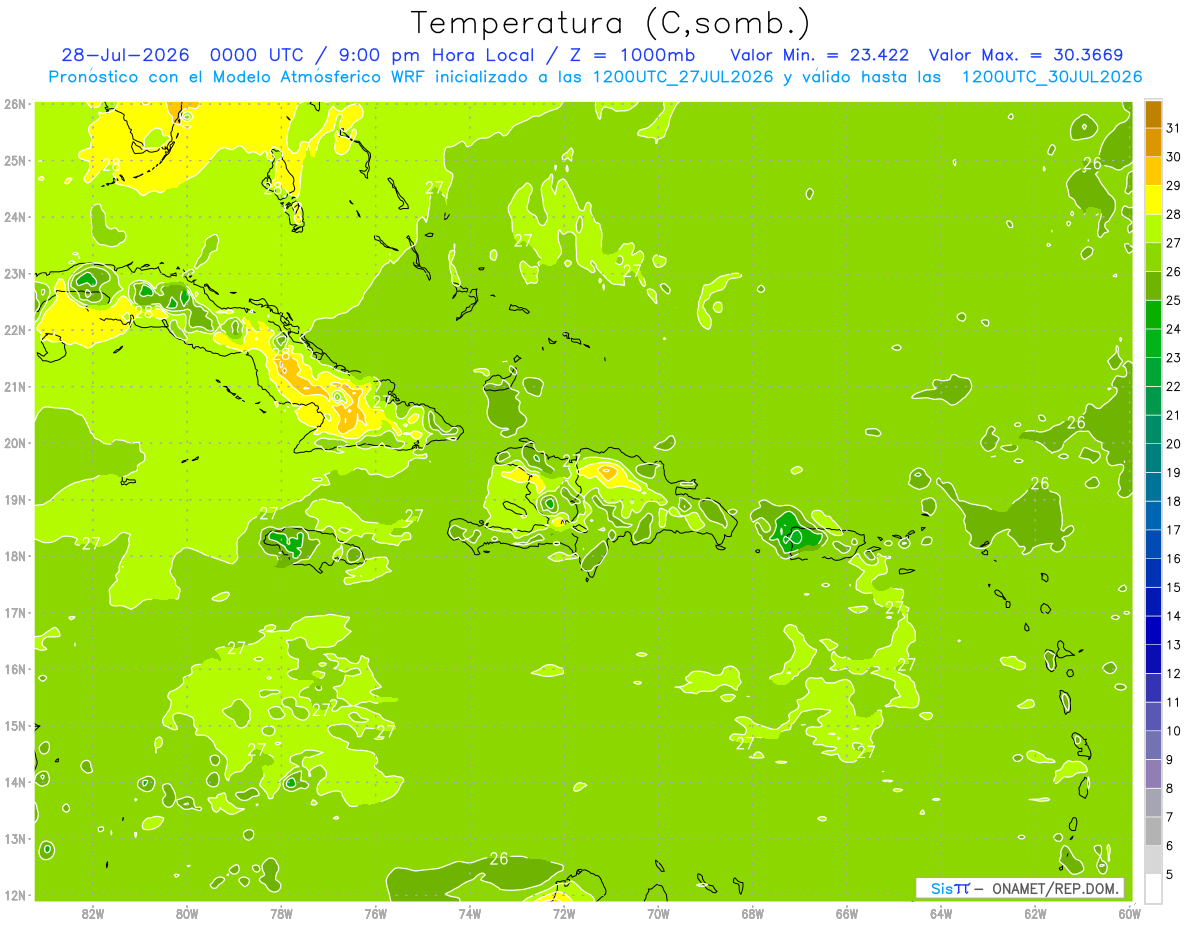Click the latitude axis label "26N"

click(15, 104)
